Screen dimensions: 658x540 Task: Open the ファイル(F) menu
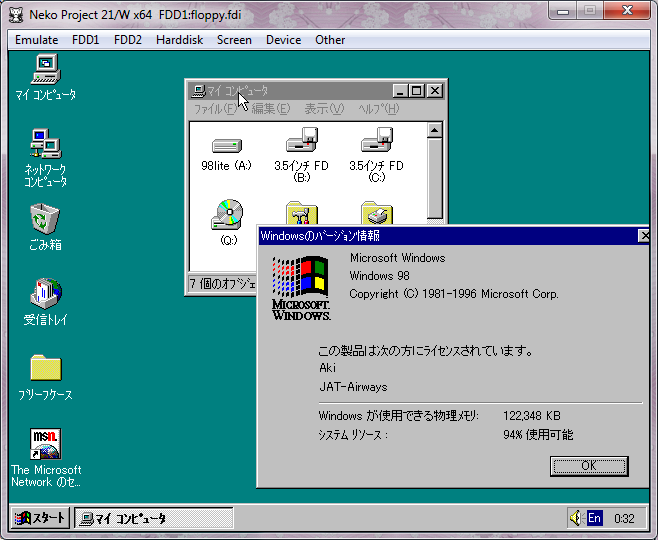click(216, 109)
